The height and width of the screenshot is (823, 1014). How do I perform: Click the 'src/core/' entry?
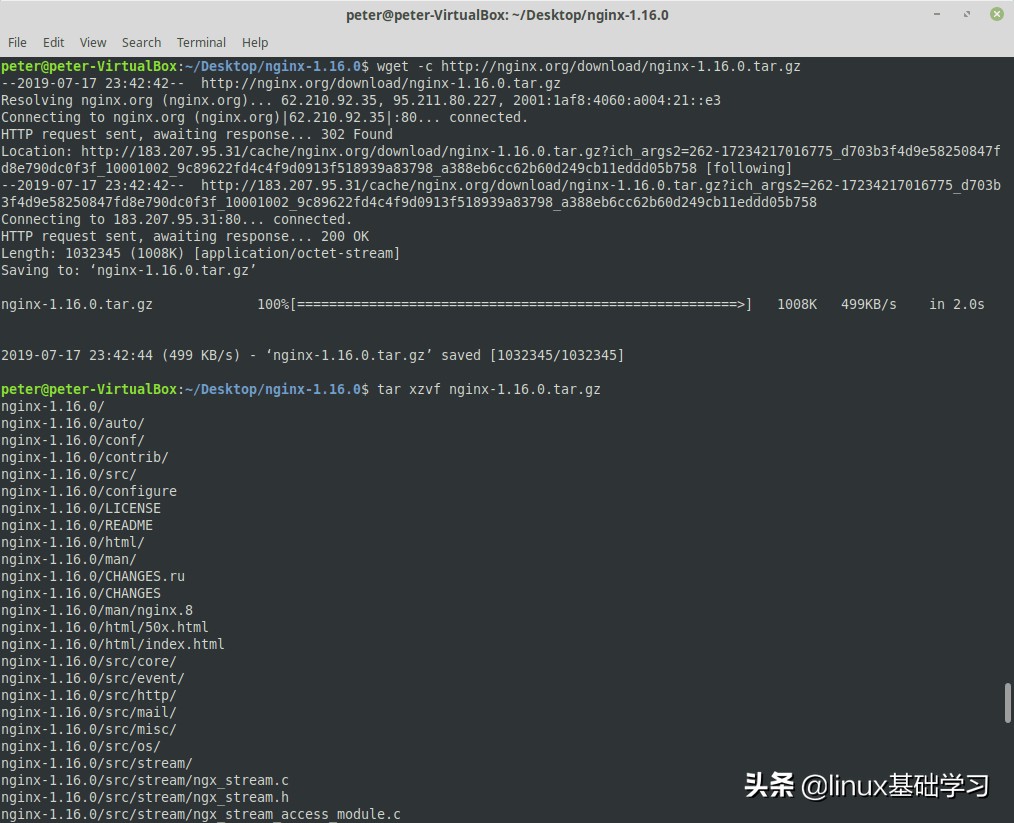89,661
